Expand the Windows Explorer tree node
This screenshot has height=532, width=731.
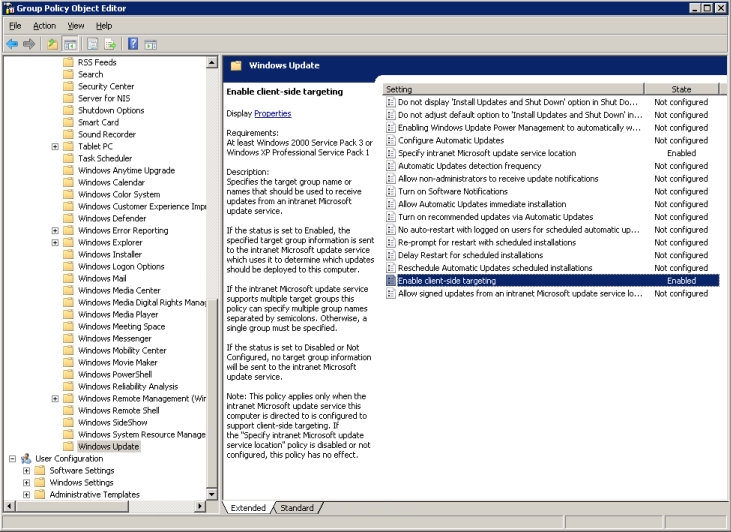click(x=55, y=243)
